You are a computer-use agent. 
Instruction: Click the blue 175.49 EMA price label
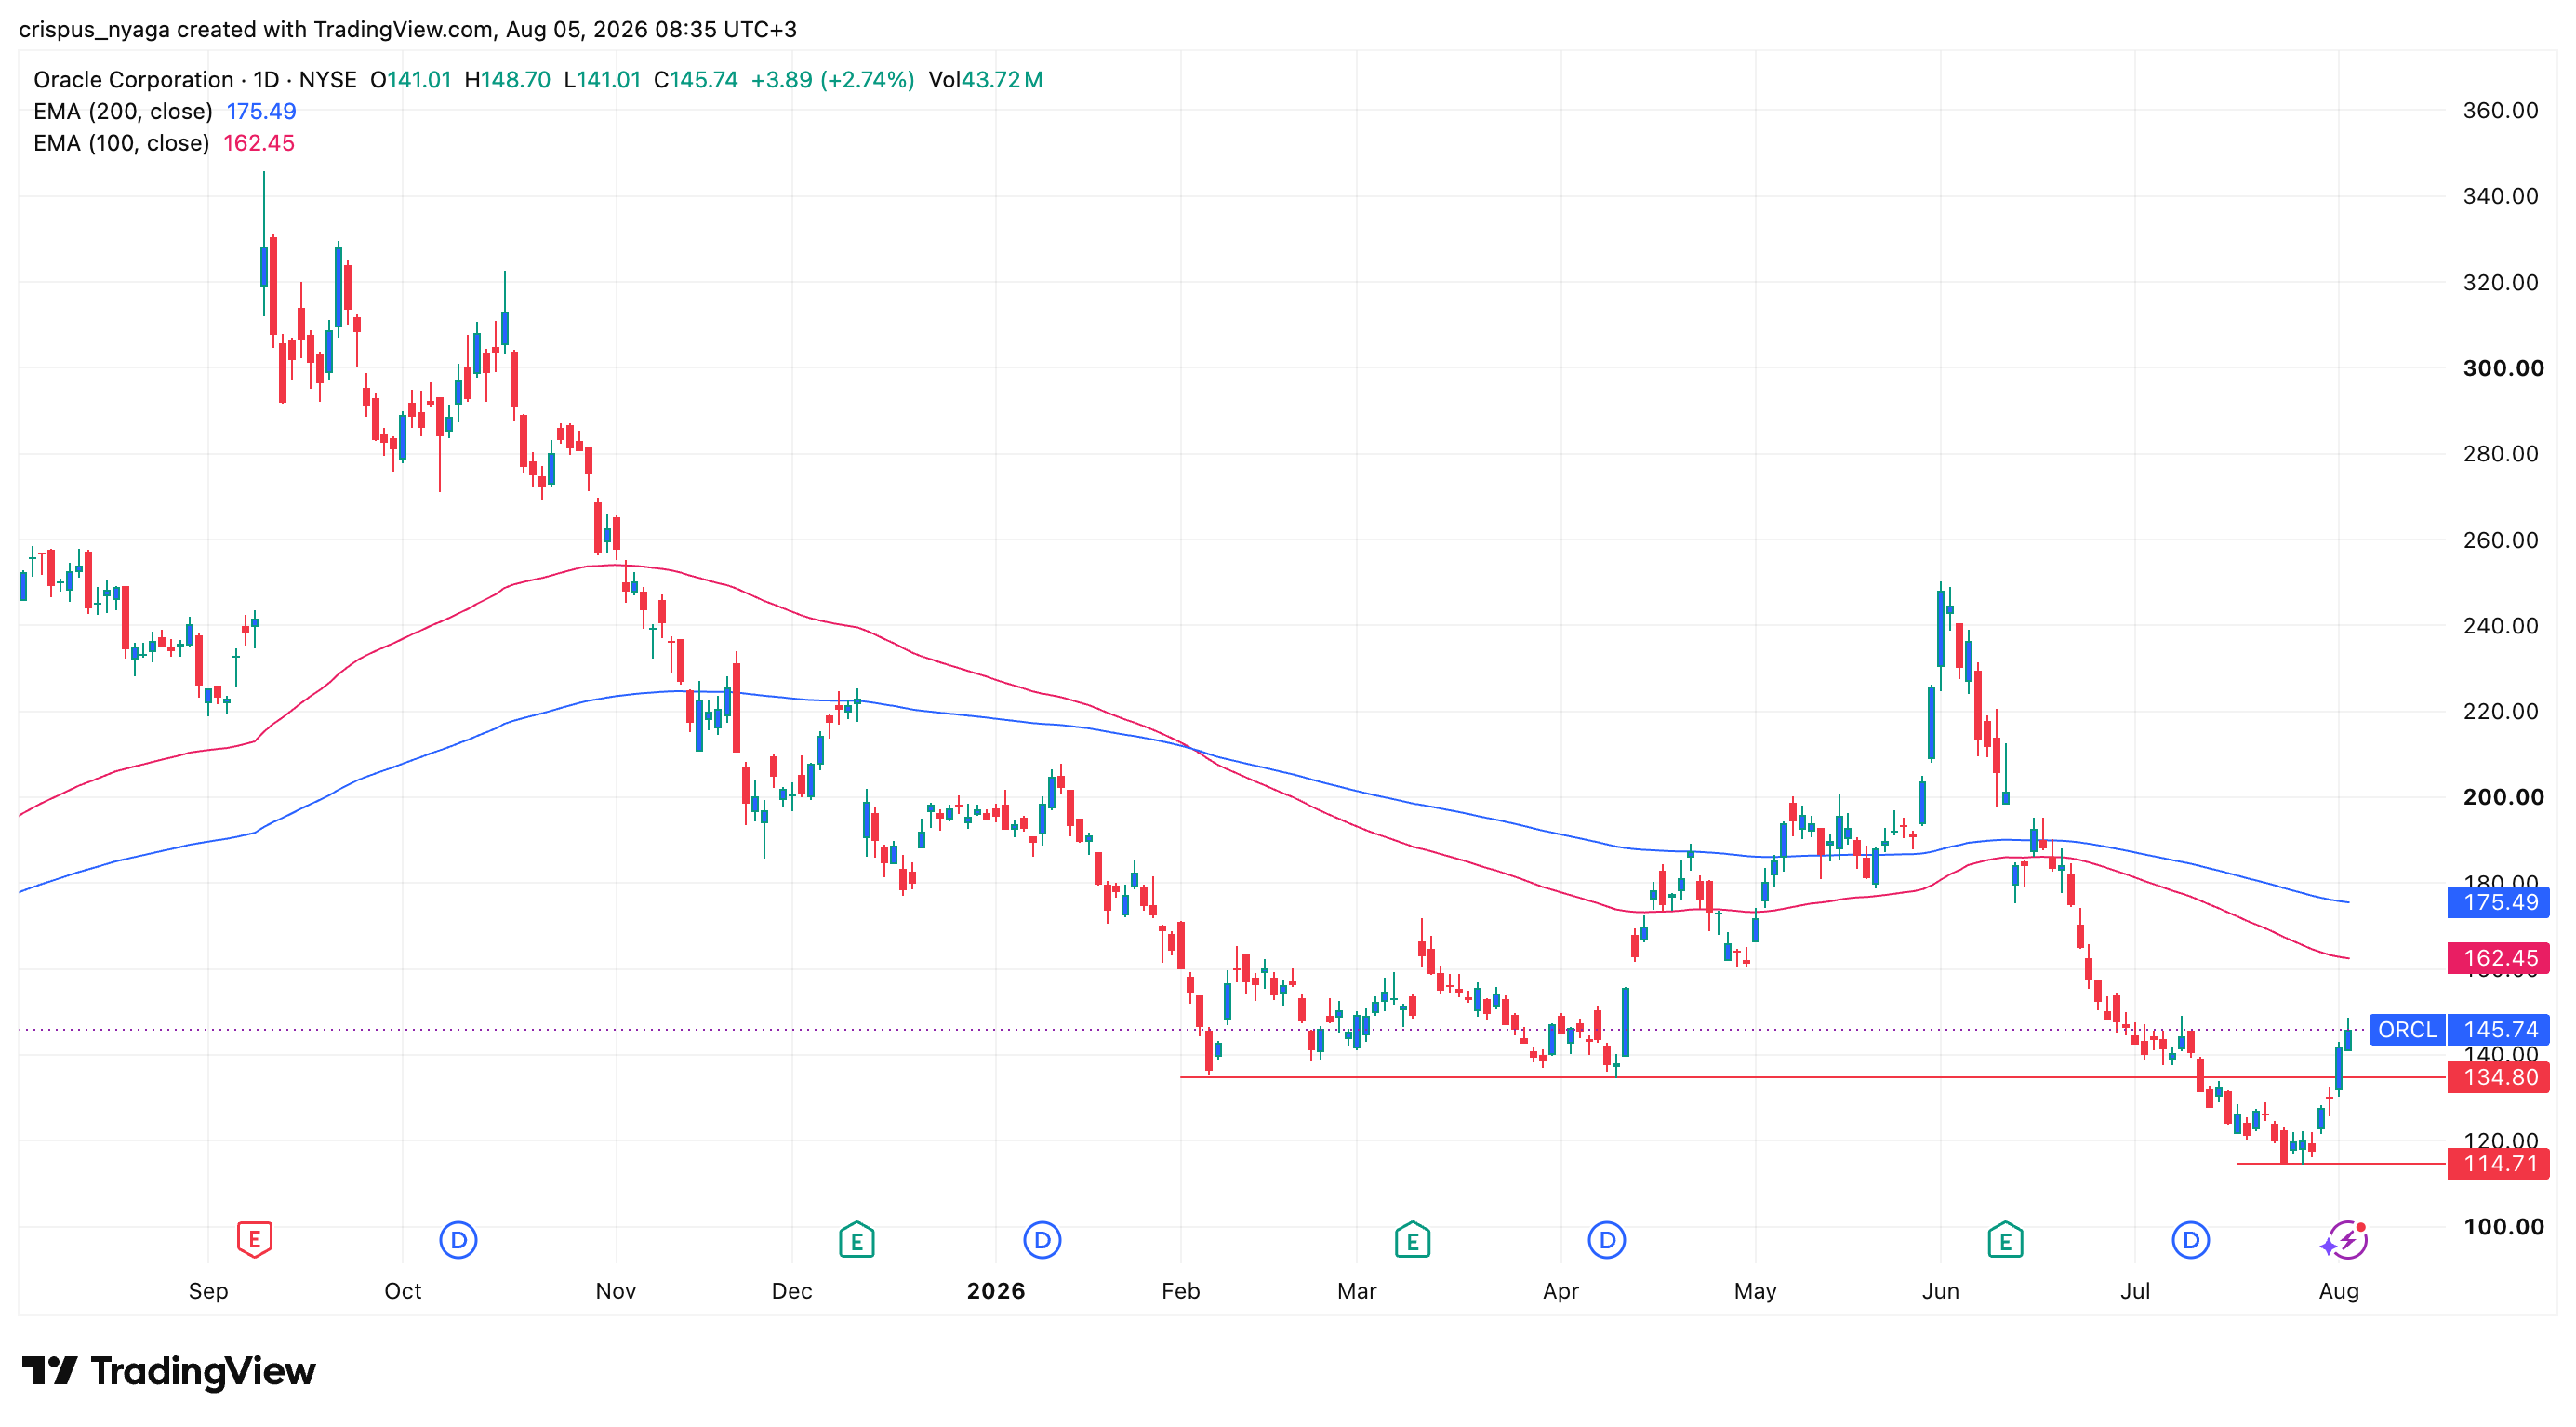click(x=2499, y=902)
